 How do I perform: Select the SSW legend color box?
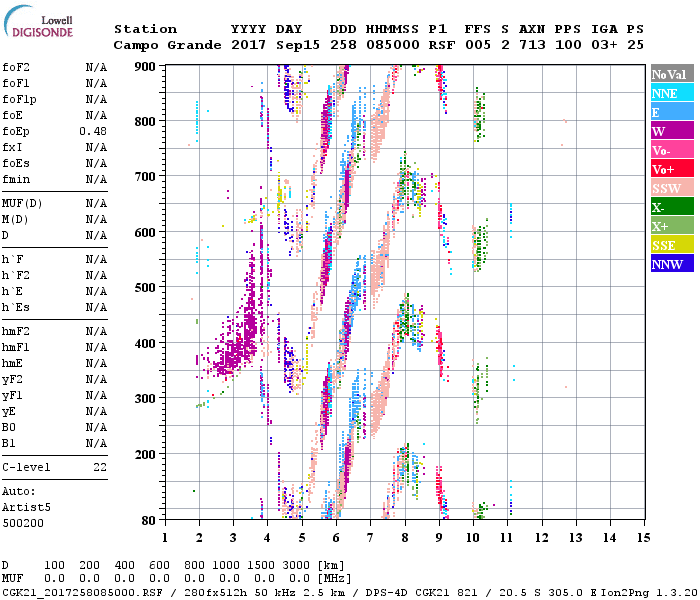click(x=672, y=188)
